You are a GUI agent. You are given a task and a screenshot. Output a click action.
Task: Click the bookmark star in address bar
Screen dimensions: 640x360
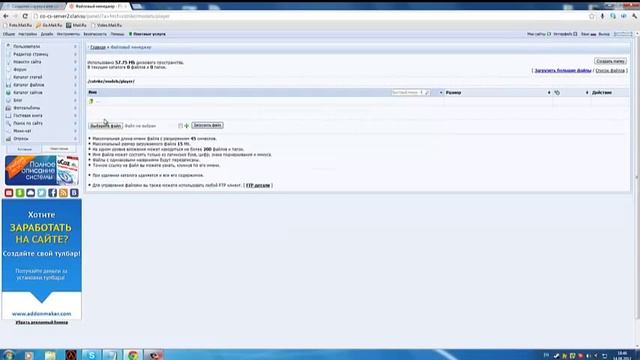coord(591,16)
